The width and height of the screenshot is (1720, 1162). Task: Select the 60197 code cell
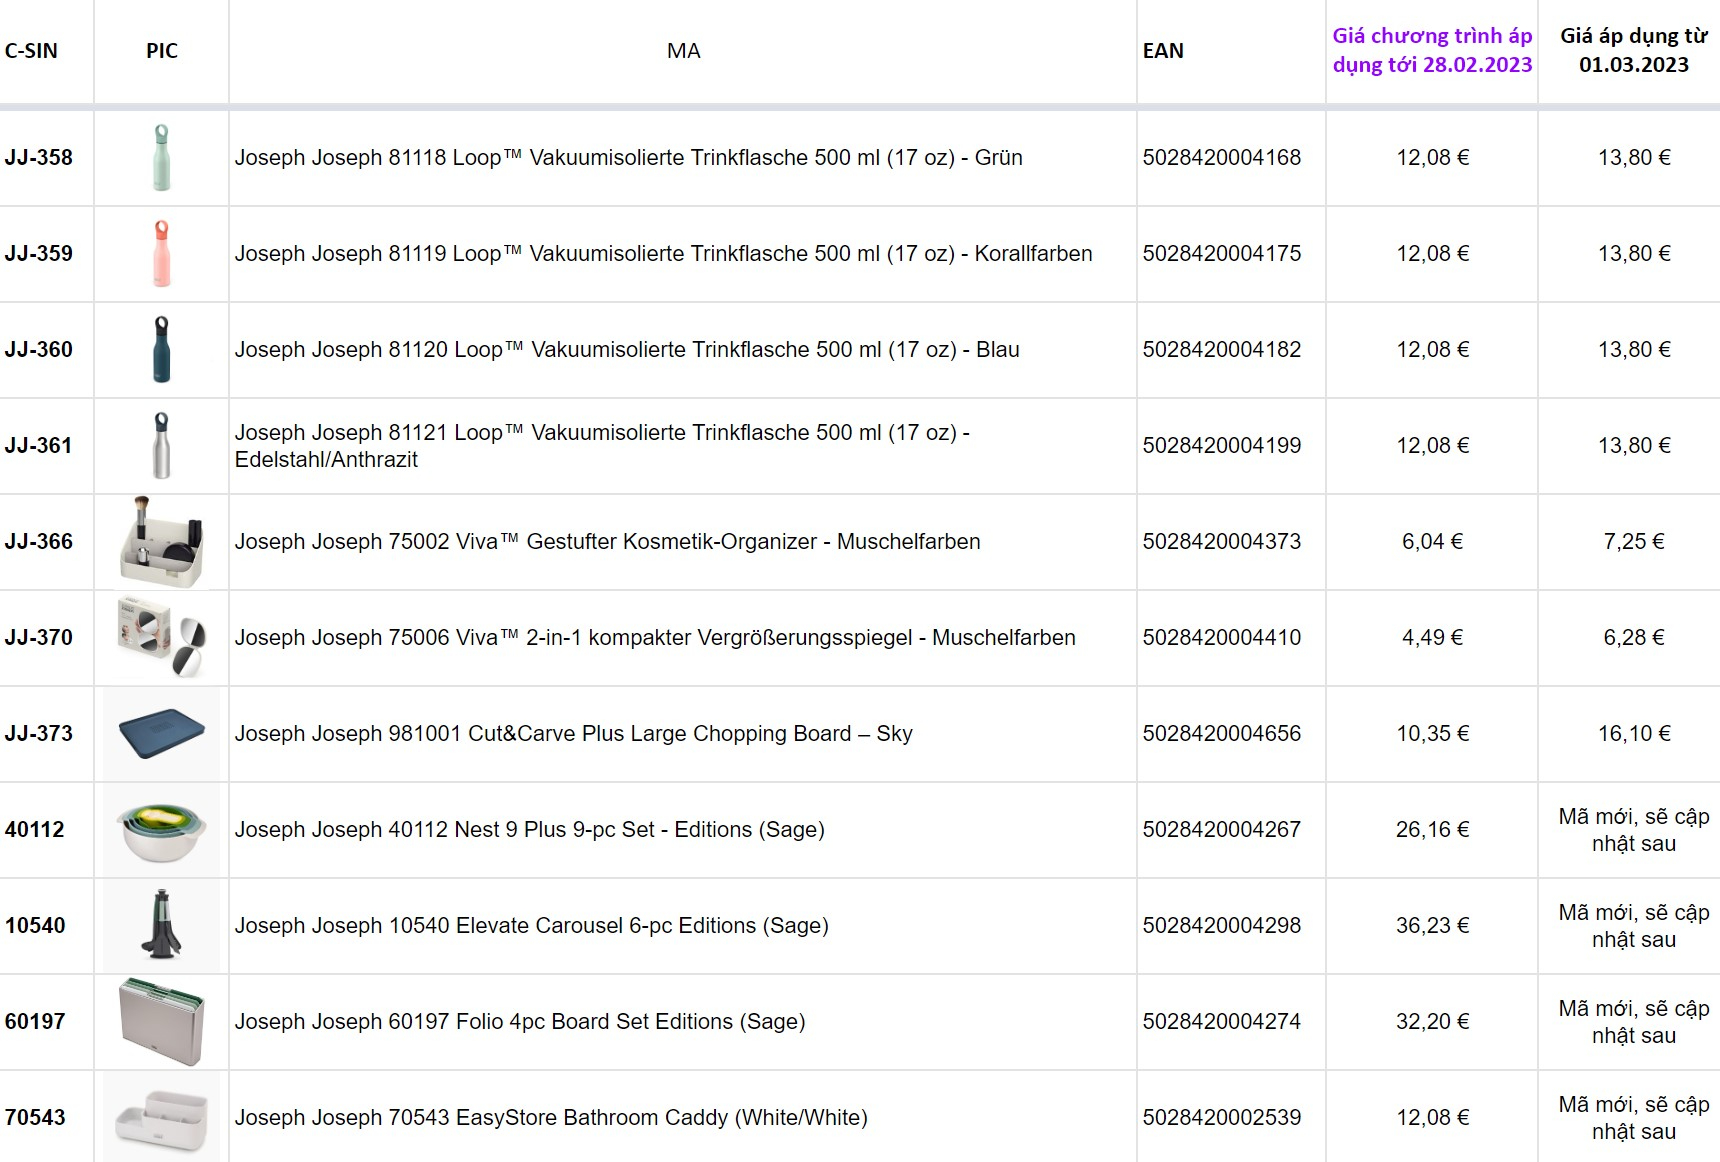coord(35,1021)
